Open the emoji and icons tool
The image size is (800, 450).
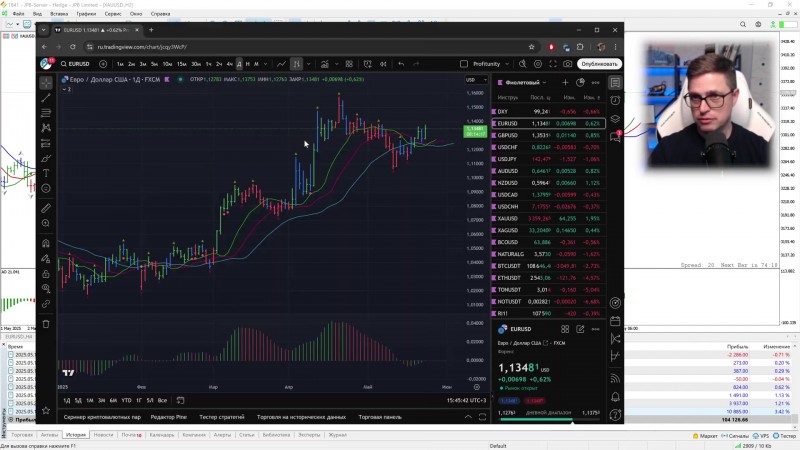(x=46, y=188)
